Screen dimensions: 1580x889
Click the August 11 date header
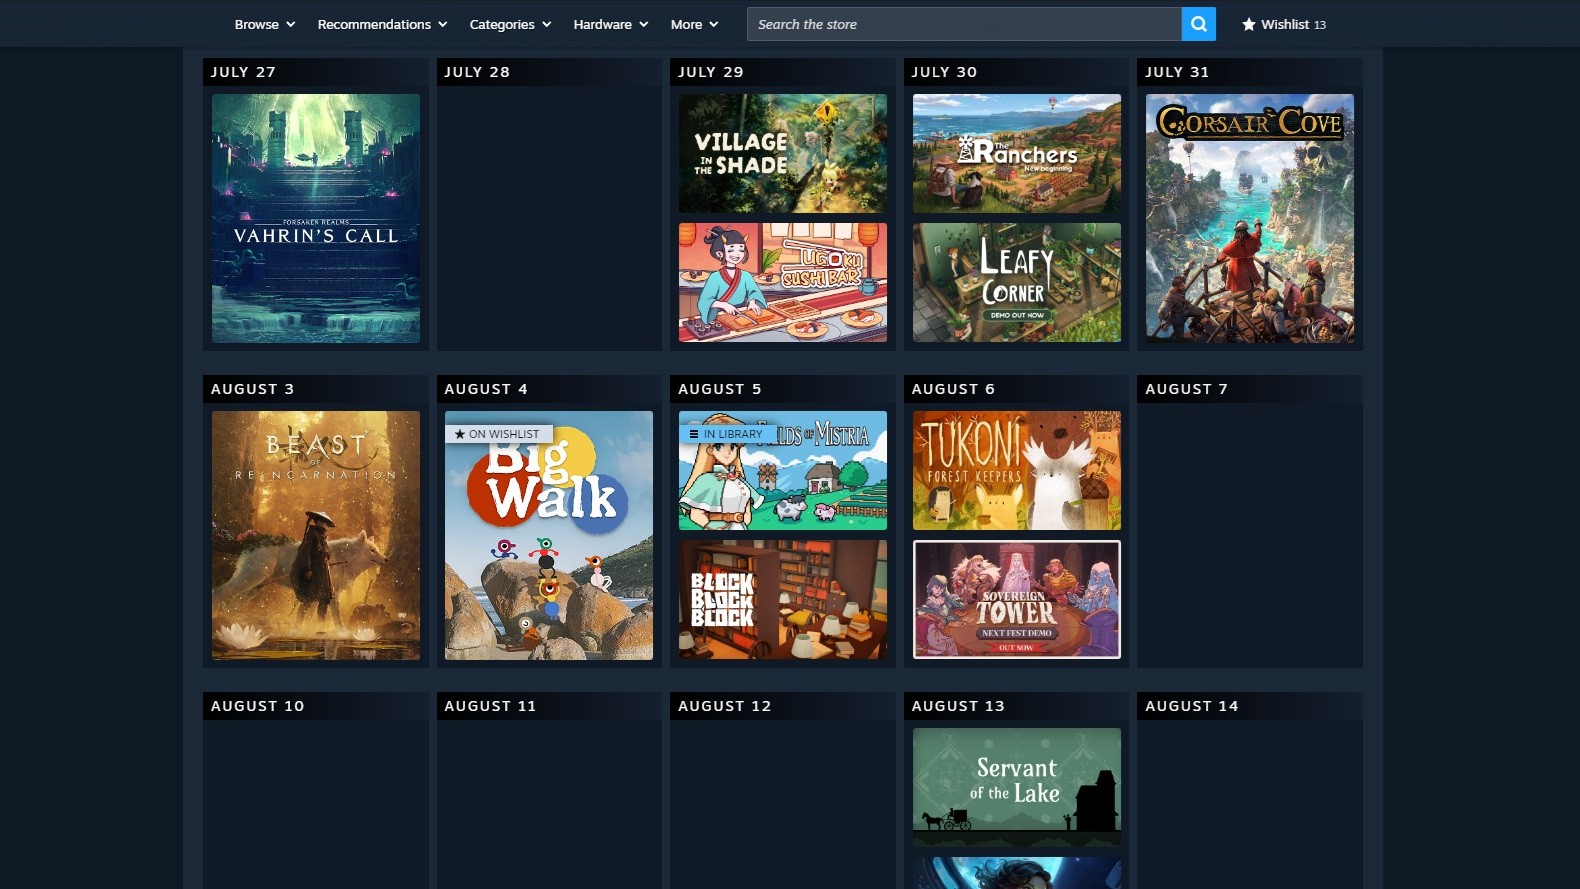tap(549, 706)
